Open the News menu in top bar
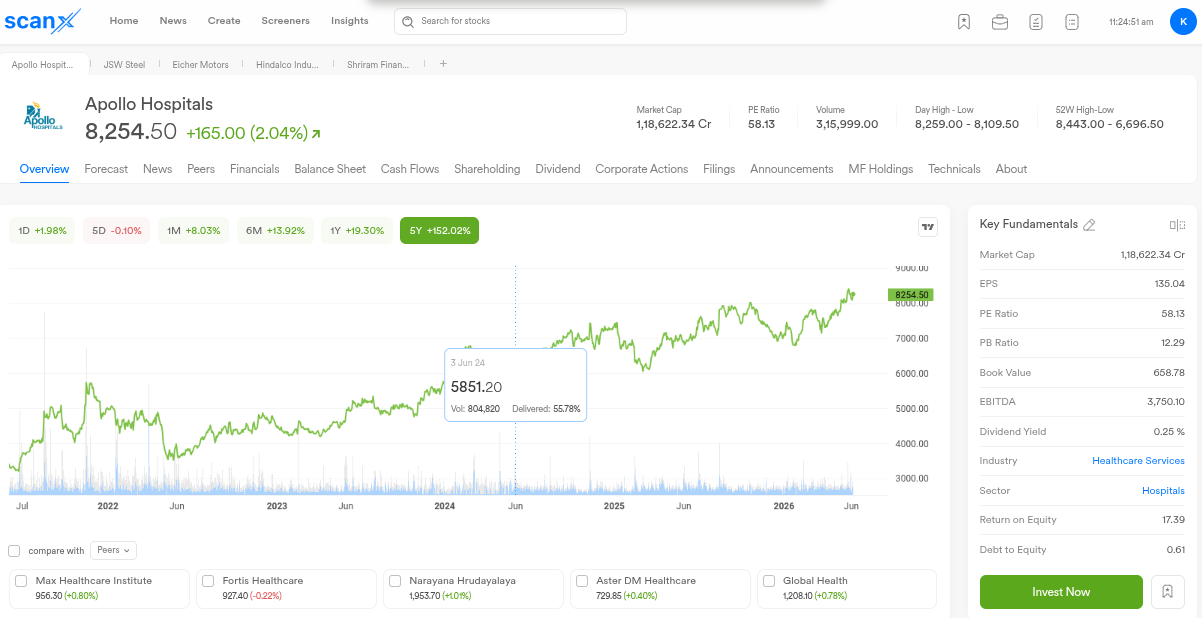Screen dimensions: 1202x618 pyautogui.click(x=173, y=21)
